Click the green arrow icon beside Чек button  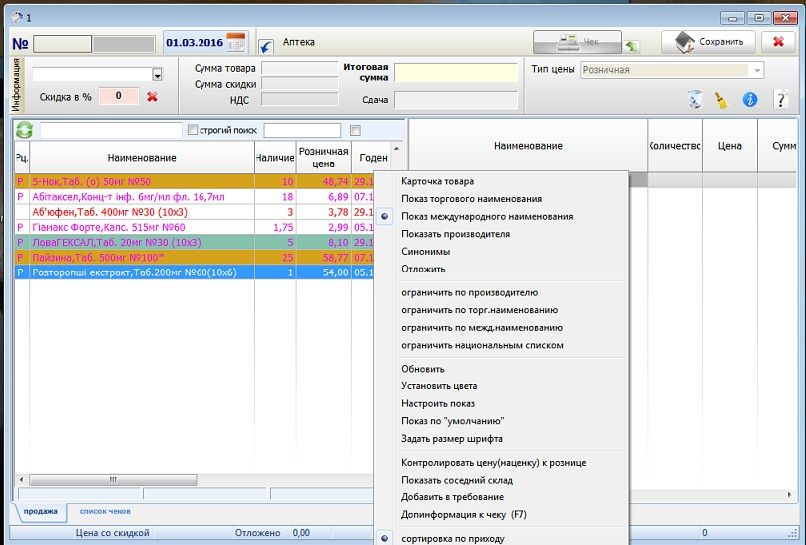632,45
